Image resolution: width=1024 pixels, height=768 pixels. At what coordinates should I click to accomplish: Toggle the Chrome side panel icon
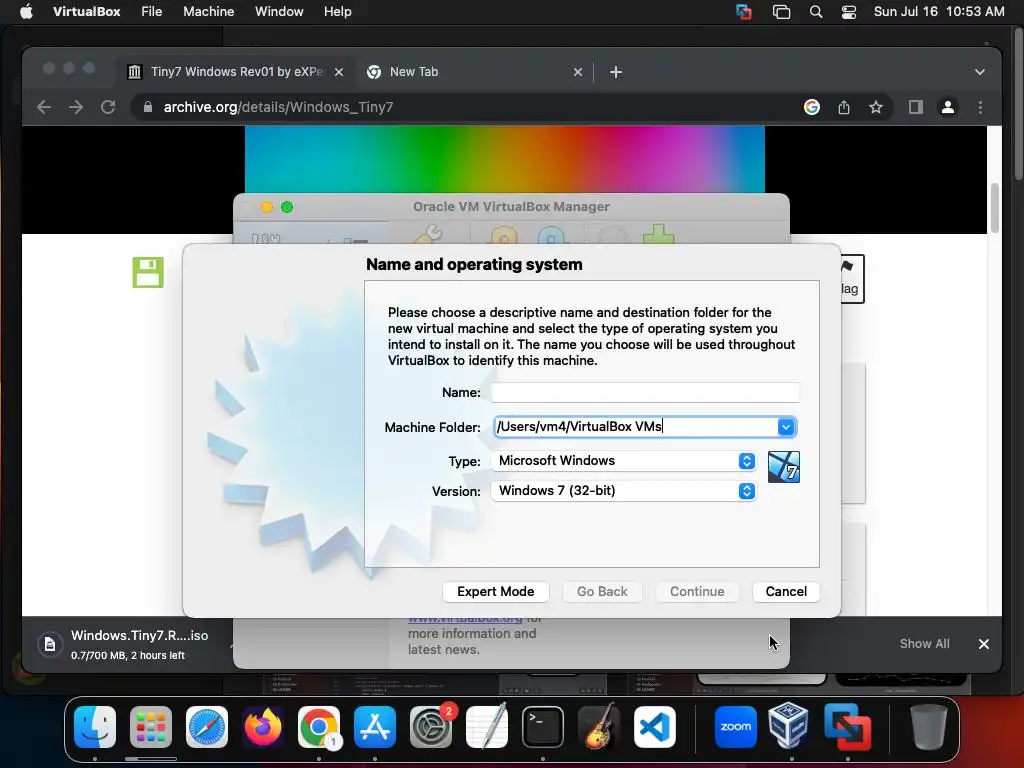point(916,107)
